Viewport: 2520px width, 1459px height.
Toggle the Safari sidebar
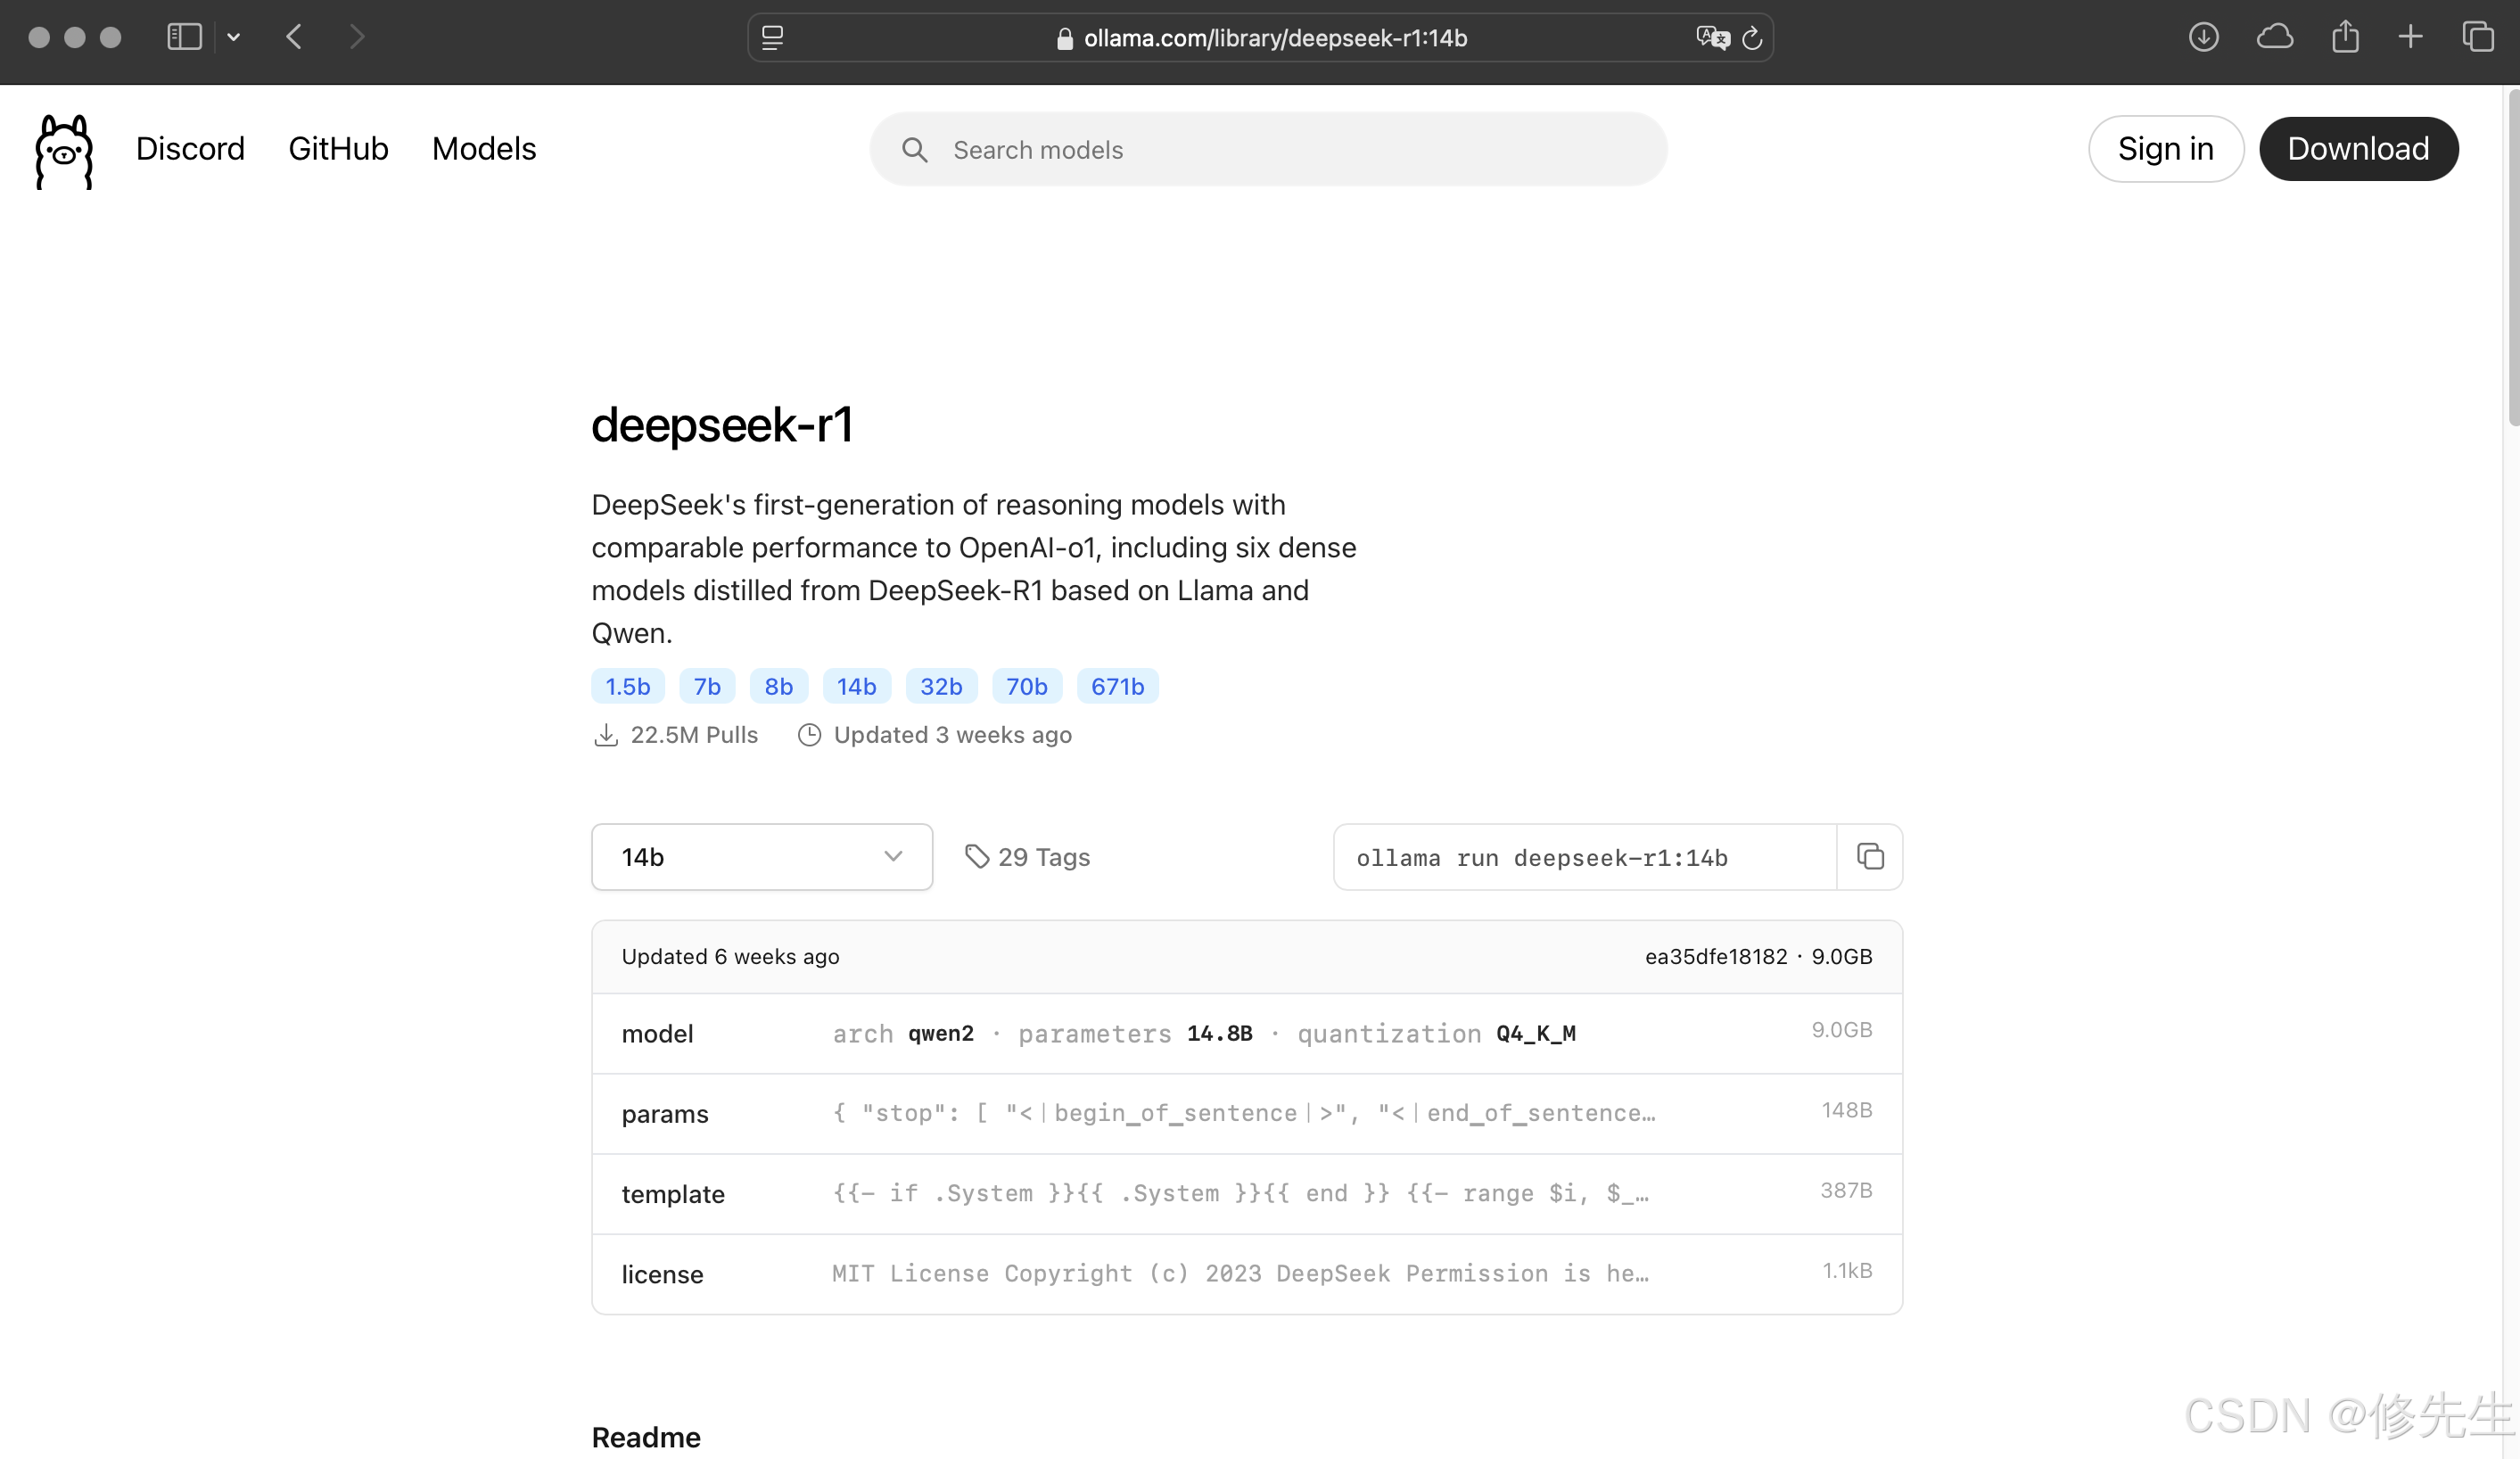[x=184, y=37]
